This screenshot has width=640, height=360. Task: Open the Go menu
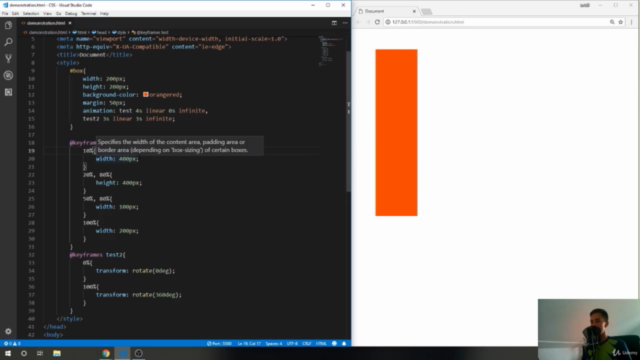click(58, 13)
